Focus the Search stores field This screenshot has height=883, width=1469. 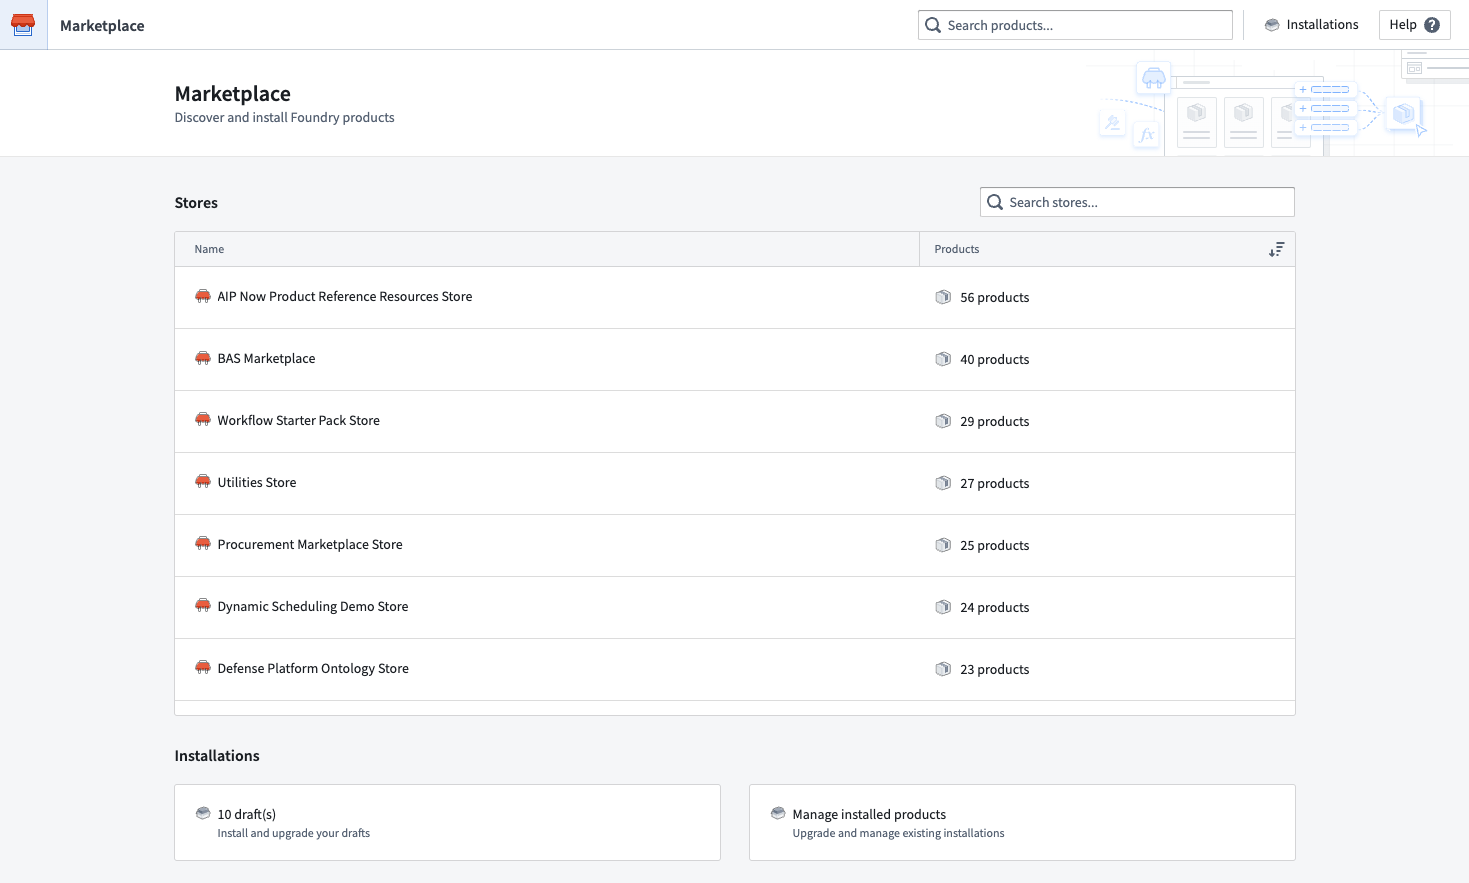coord(1137,202)
